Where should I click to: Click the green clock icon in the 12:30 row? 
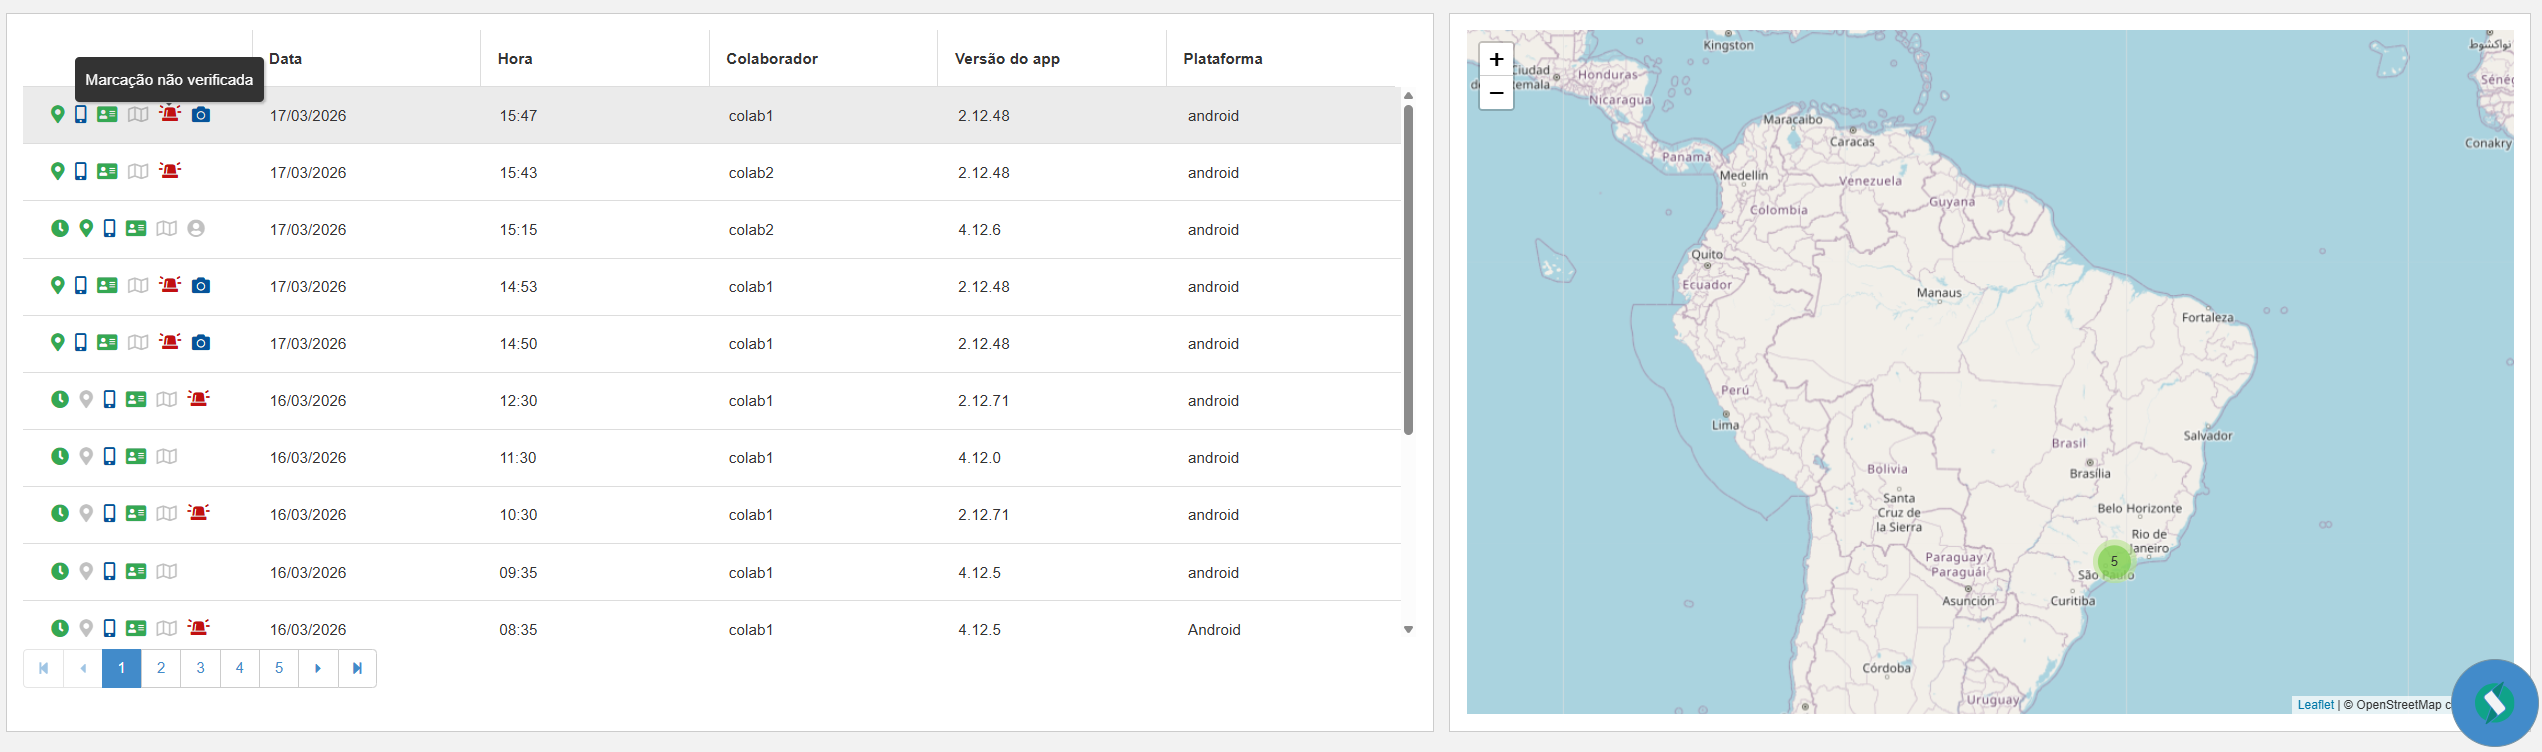point(60,400)
